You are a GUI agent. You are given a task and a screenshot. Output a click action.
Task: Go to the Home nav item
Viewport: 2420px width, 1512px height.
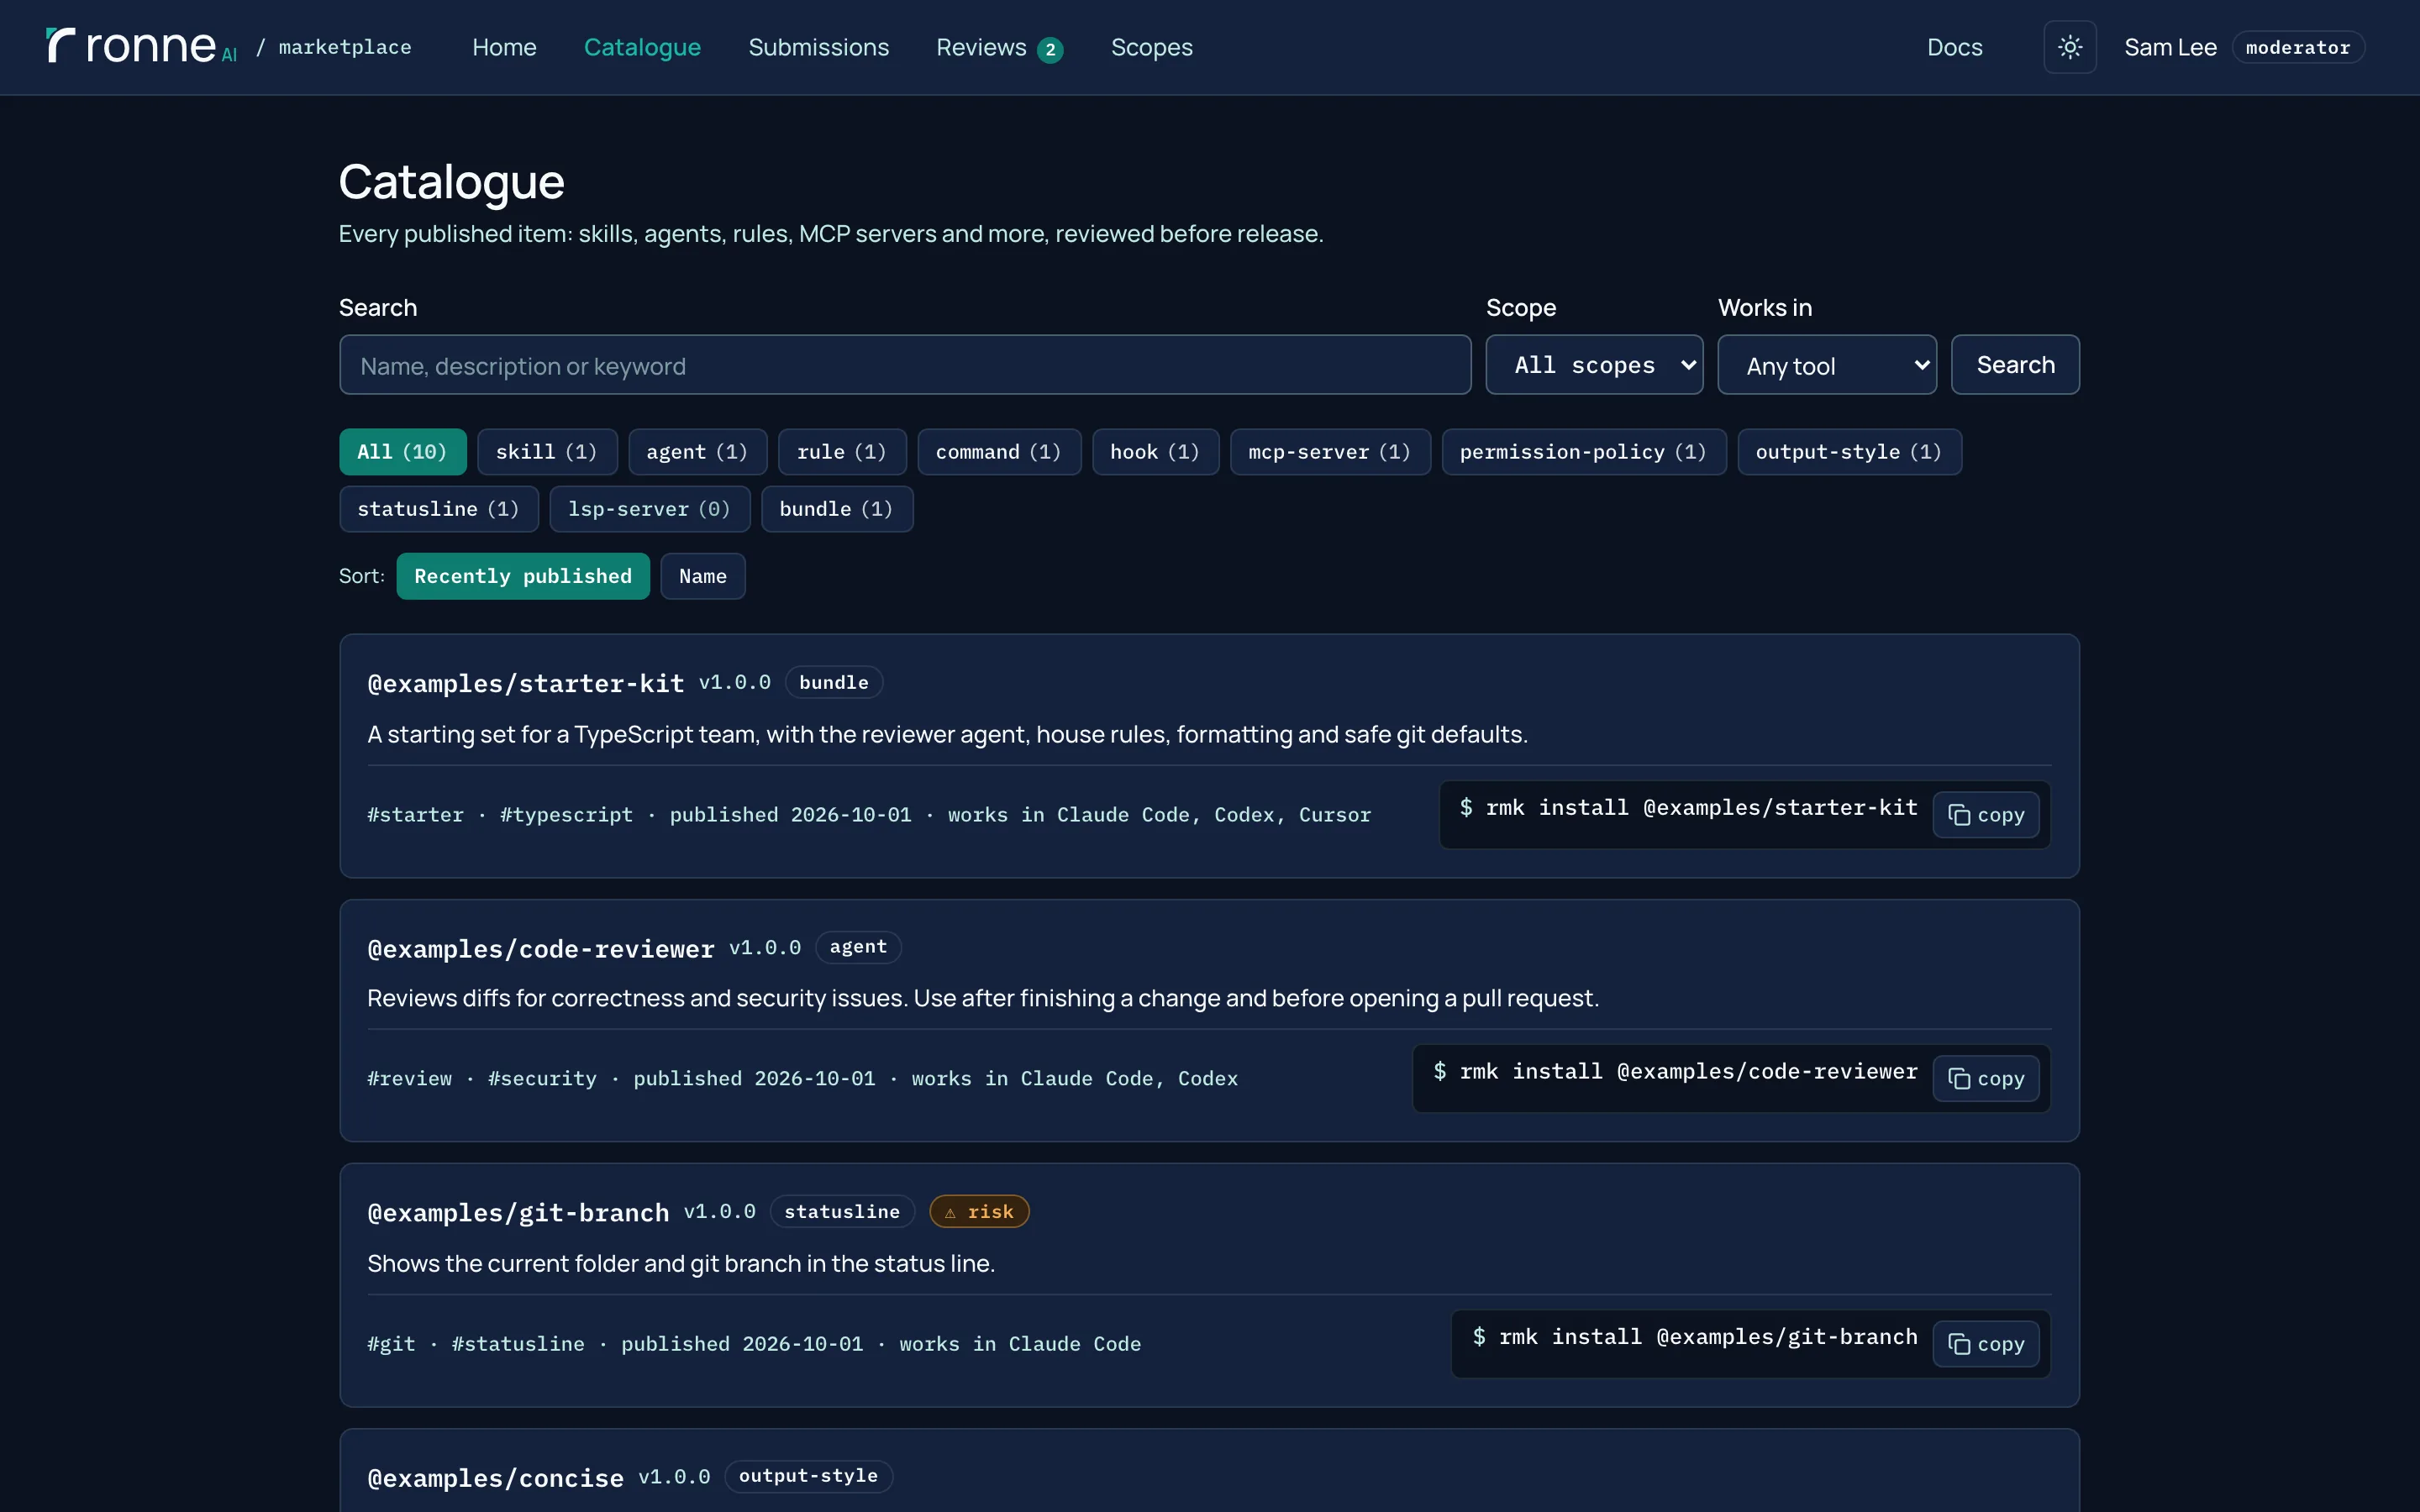(504, 47)
